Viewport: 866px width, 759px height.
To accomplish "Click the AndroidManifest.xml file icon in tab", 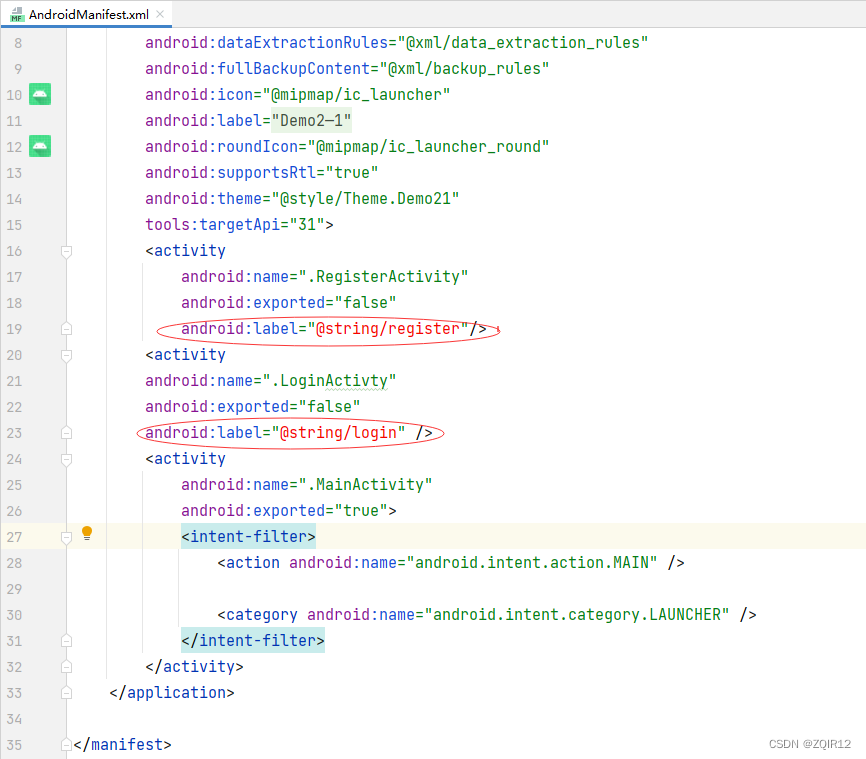I will (x=17, y=14).
